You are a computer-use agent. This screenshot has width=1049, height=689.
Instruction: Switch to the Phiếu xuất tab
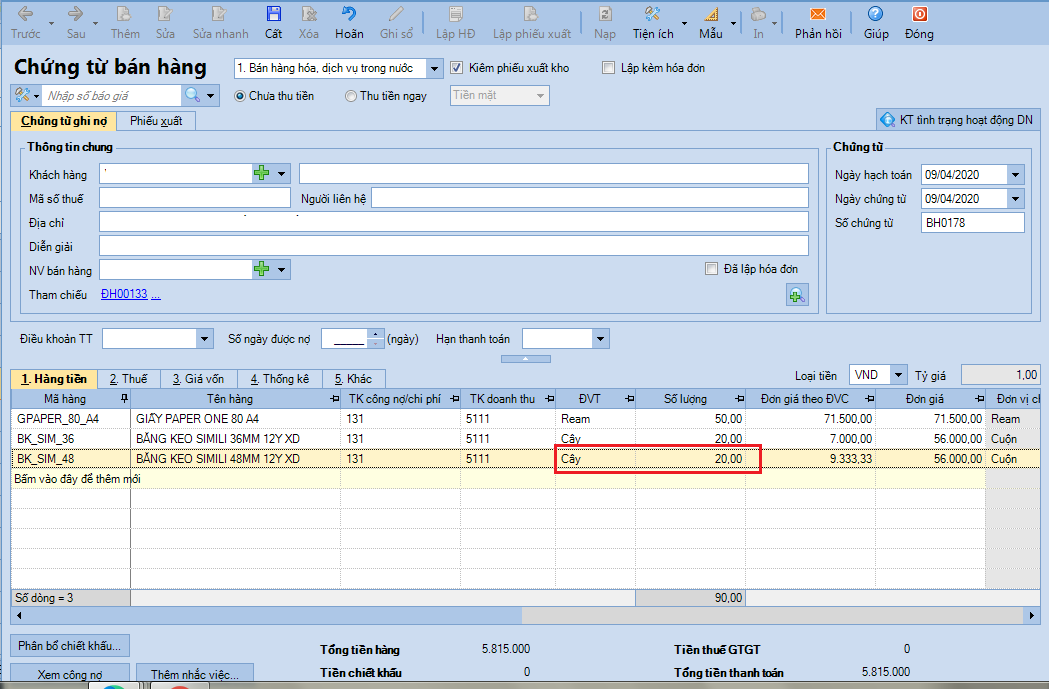(155, 121)
